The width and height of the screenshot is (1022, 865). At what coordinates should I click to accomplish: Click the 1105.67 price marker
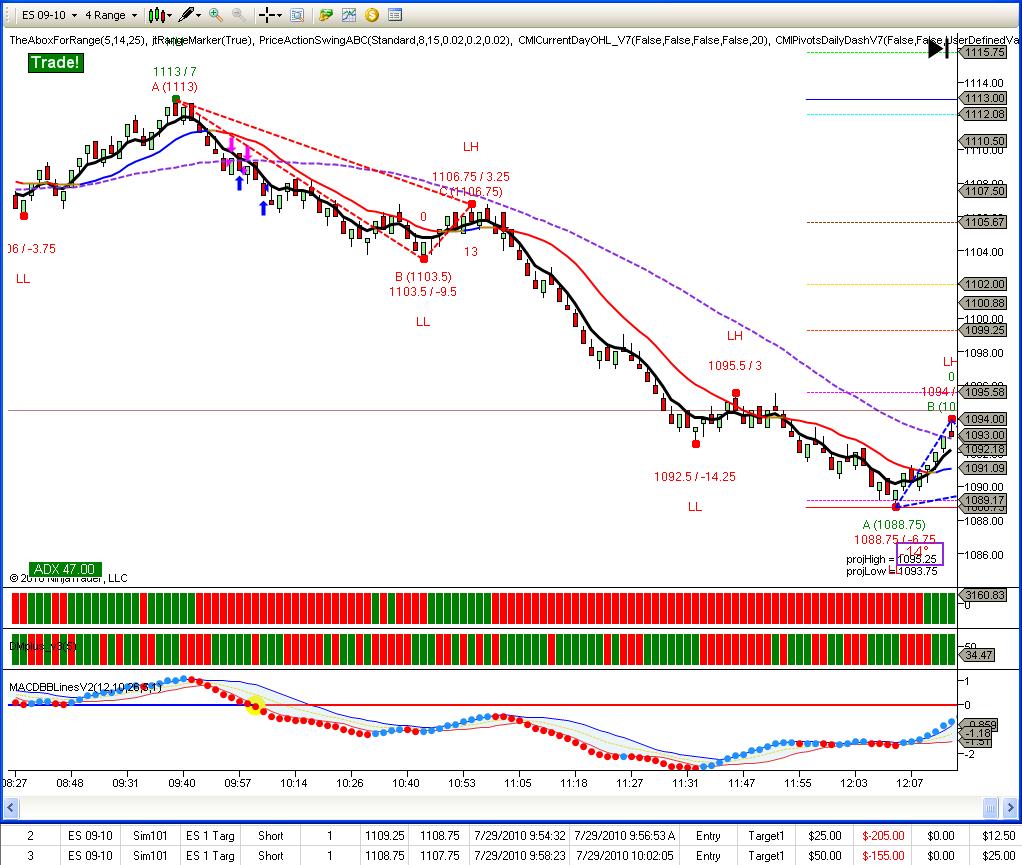(x=983, y=222)
